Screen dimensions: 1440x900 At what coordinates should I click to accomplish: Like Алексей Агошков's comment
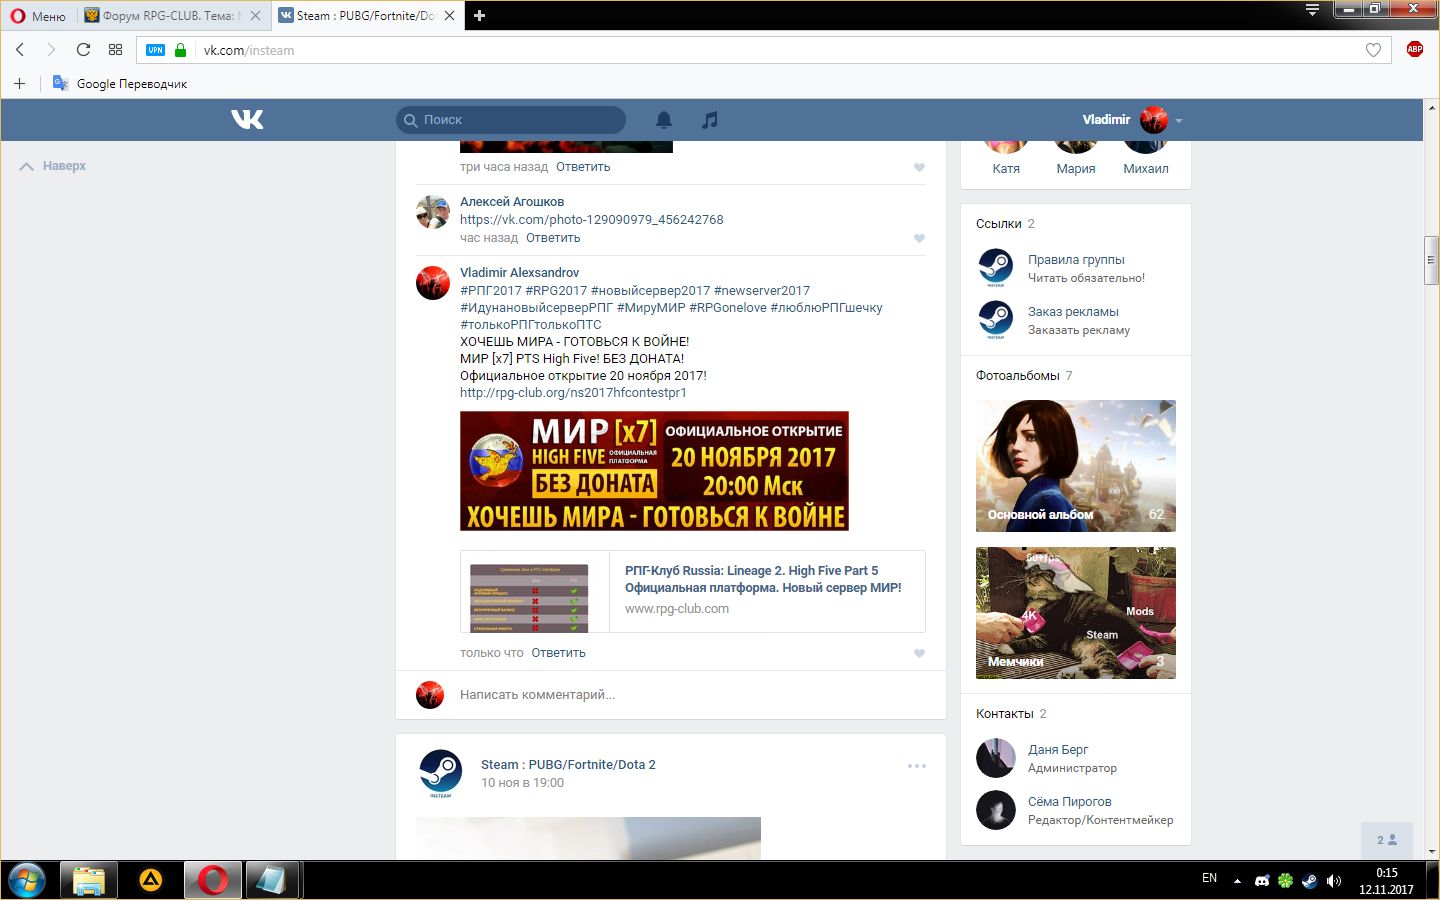[x=919, y=238]
